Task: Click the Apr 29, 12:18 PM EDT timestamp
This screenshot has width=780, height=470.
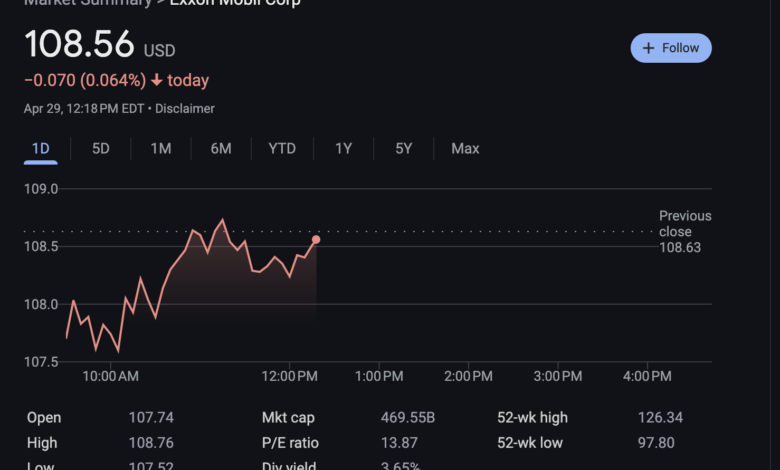Action: 84,108
